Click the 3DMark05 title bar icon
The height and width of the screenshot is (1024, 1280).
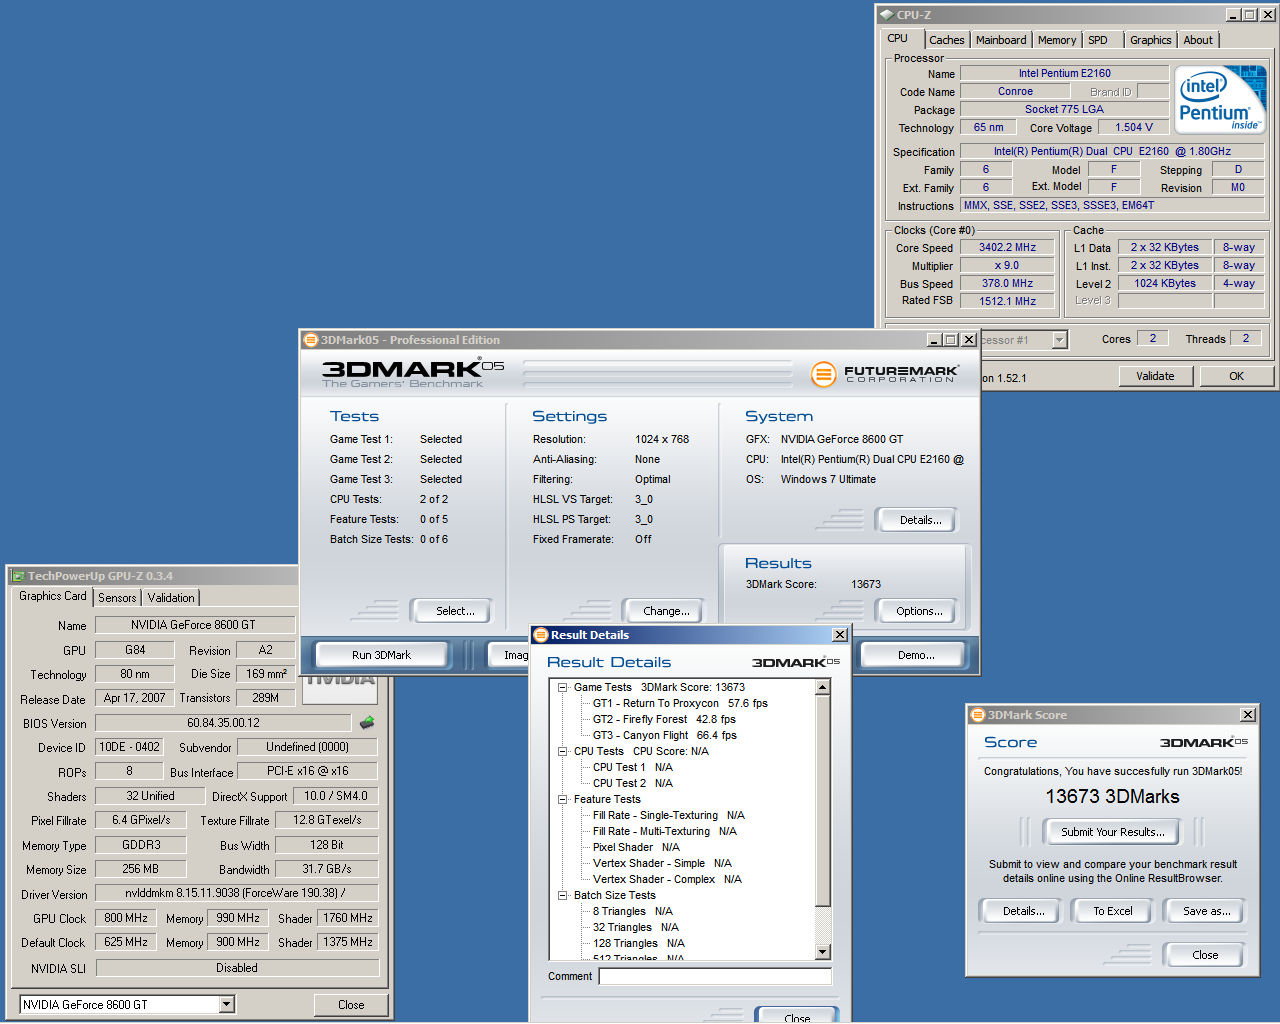311,340
